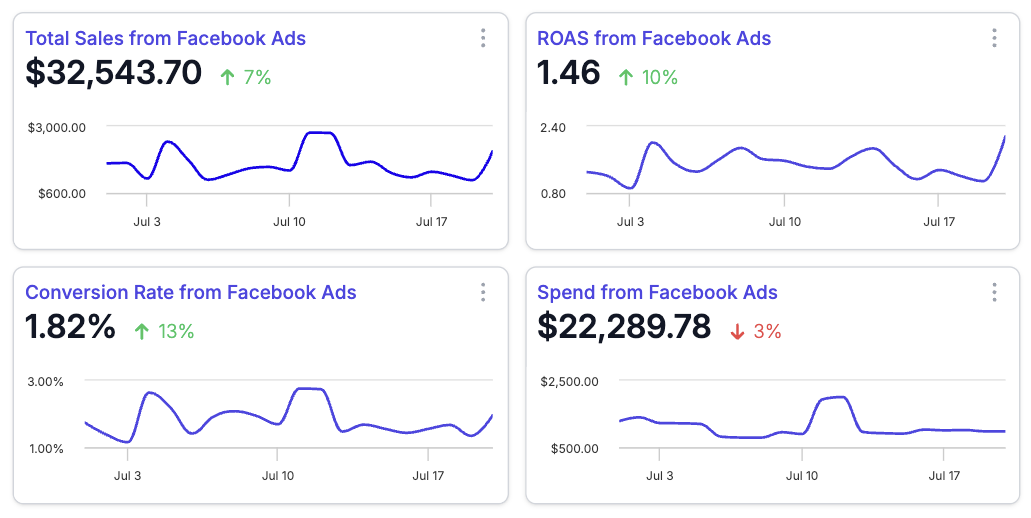Click the $22,289.78 spend value
The image size is (1031, 518).
coord(624,327)
